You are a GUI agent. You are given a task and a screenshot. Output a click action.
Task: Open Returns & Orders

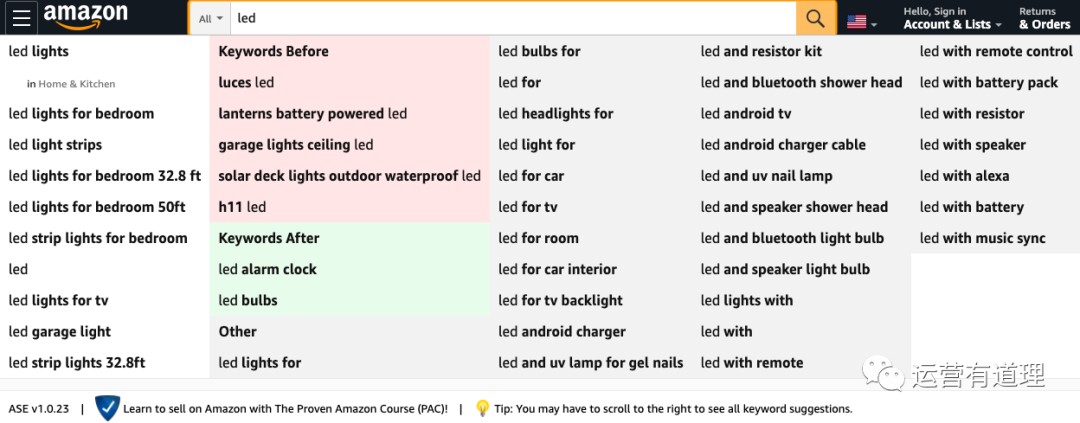(x=1043, y=19)
